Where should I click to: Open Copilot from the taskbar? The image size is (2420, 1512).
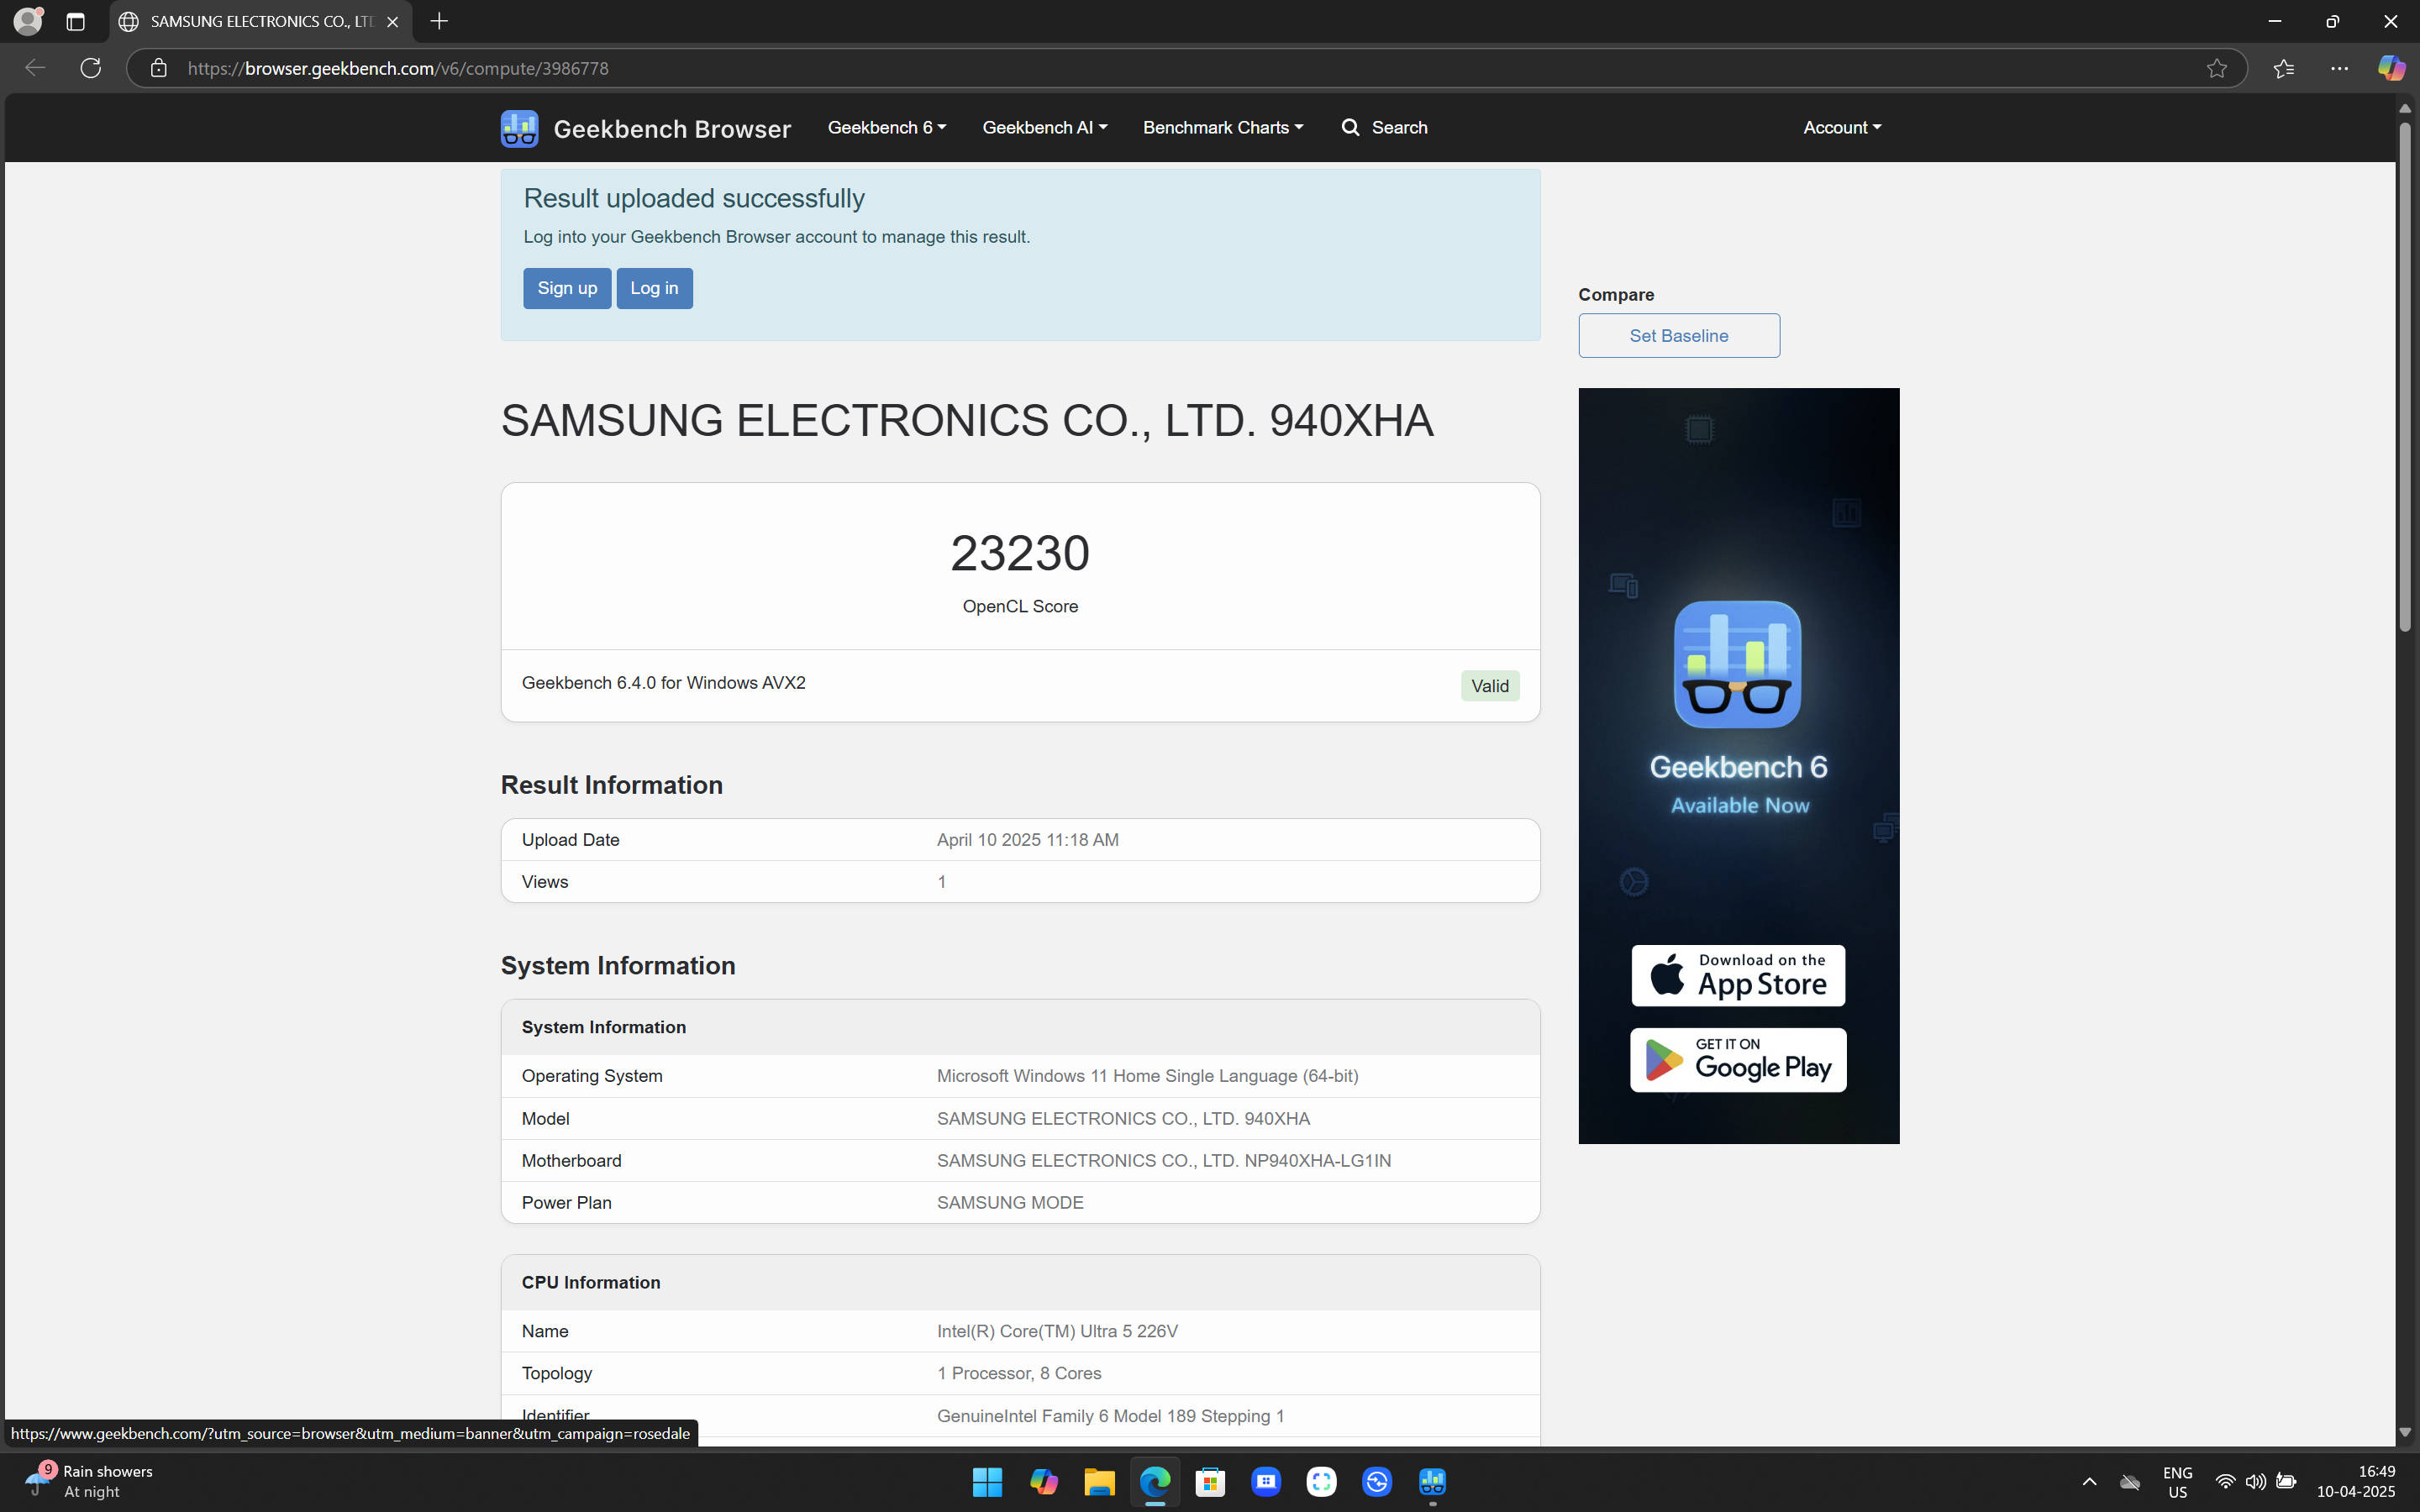click(1043, 1481)
